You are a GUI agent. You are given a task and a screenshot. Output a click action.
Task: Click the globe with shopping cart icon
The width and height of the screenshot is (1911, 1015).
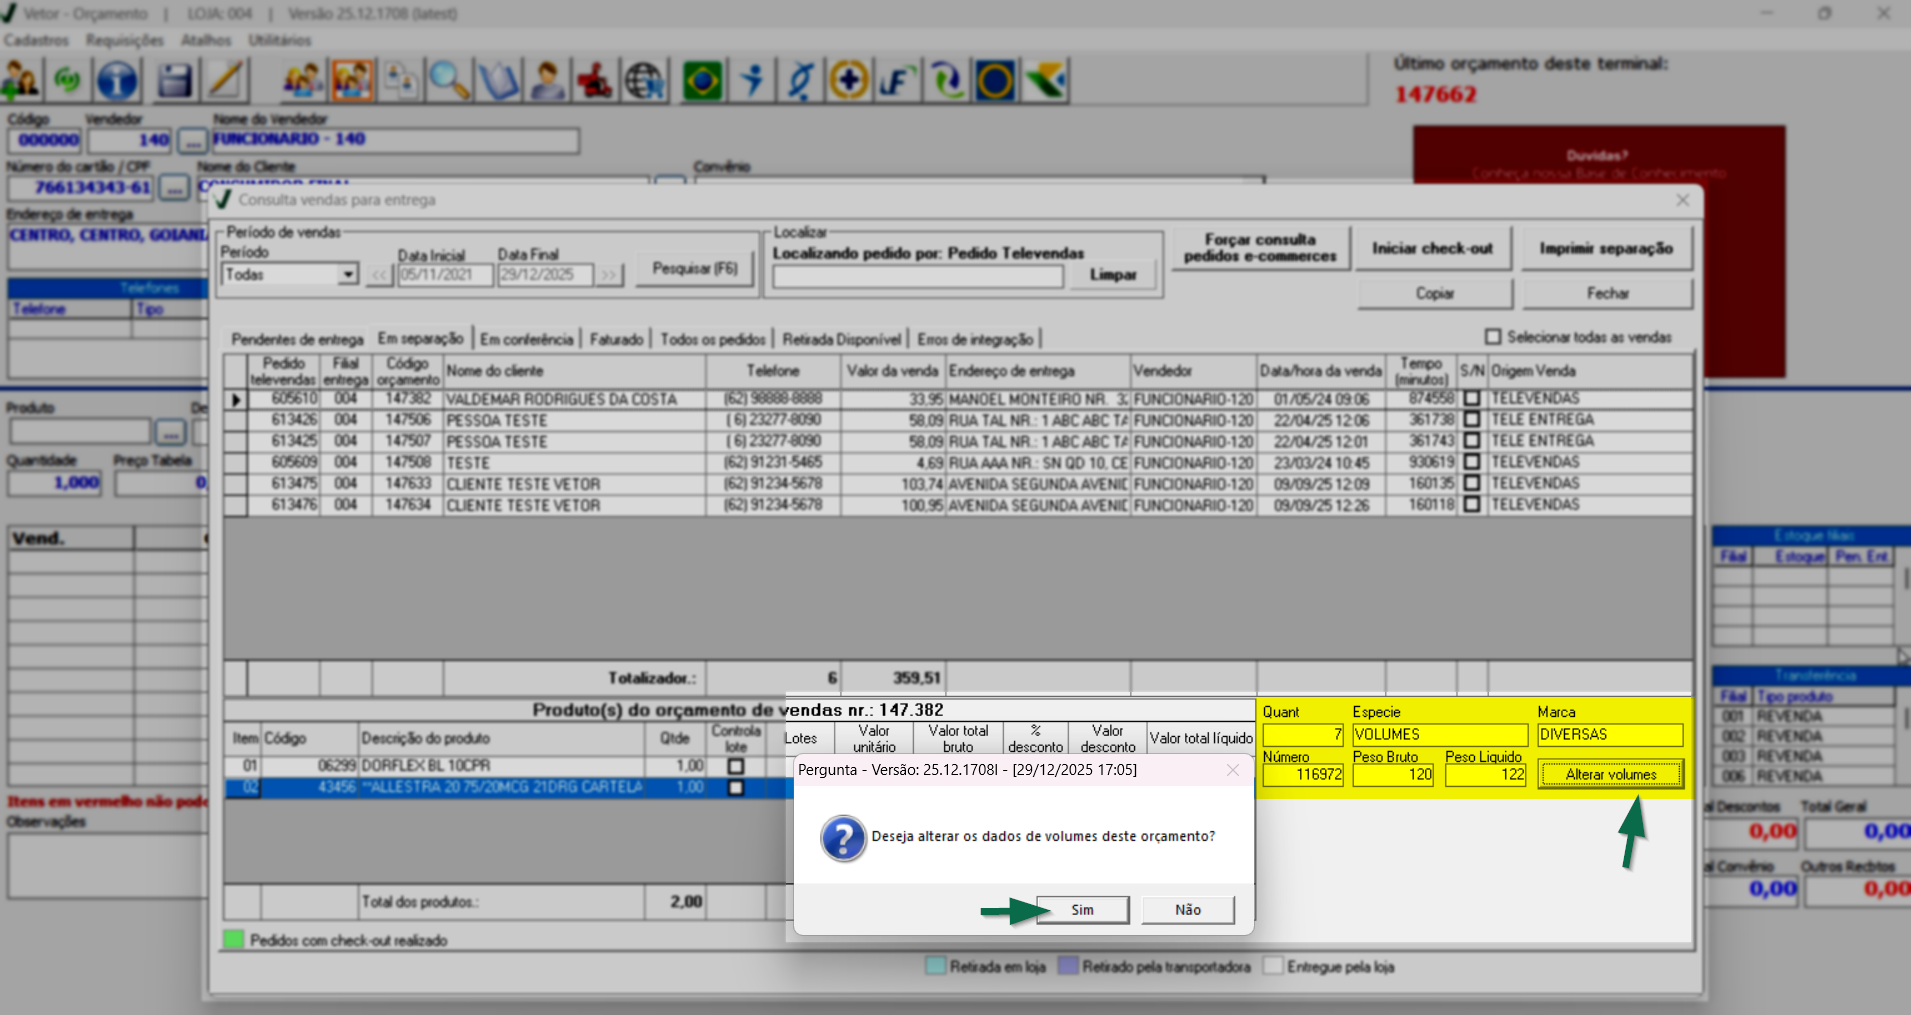(645, 80)
